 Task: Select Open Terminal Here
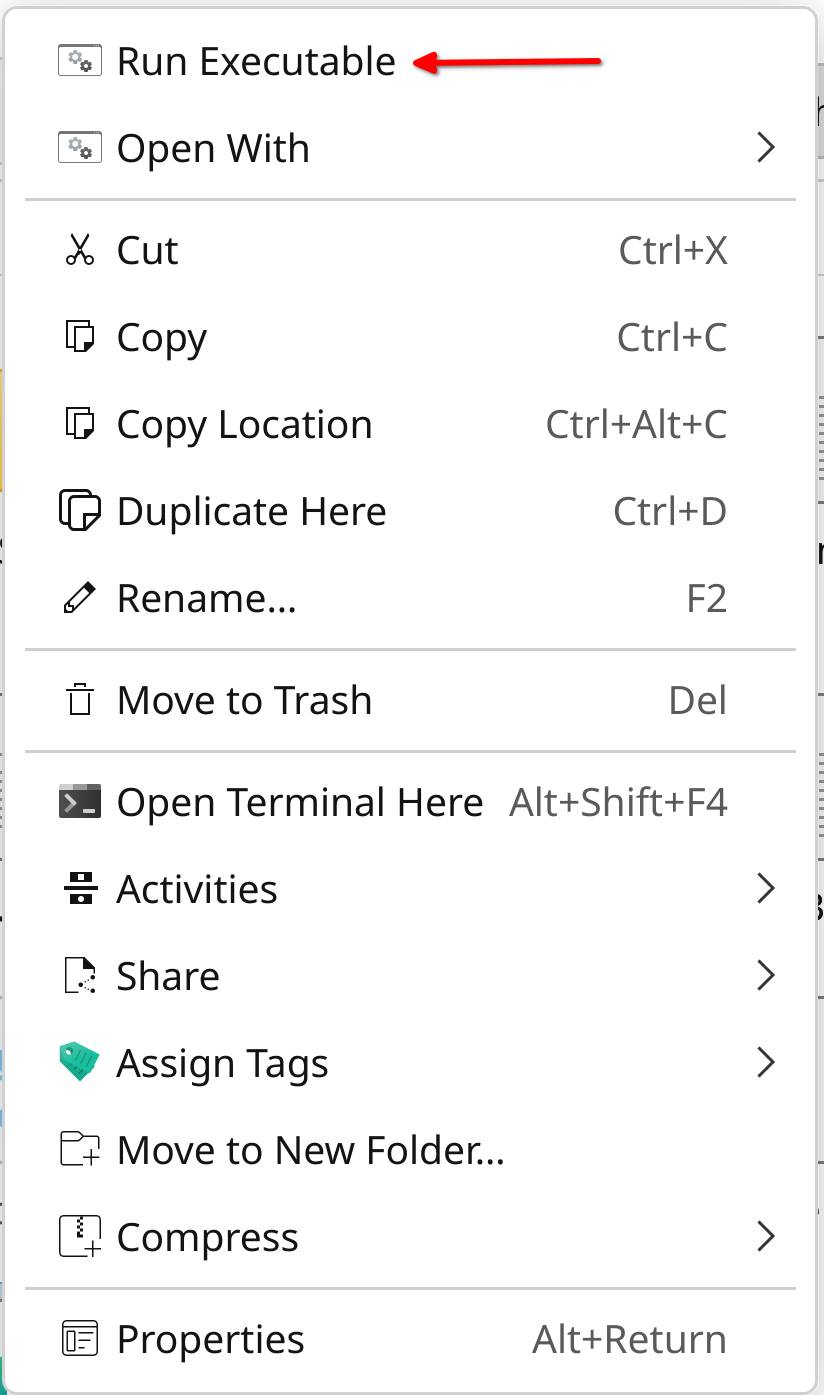tap(411, 802)
